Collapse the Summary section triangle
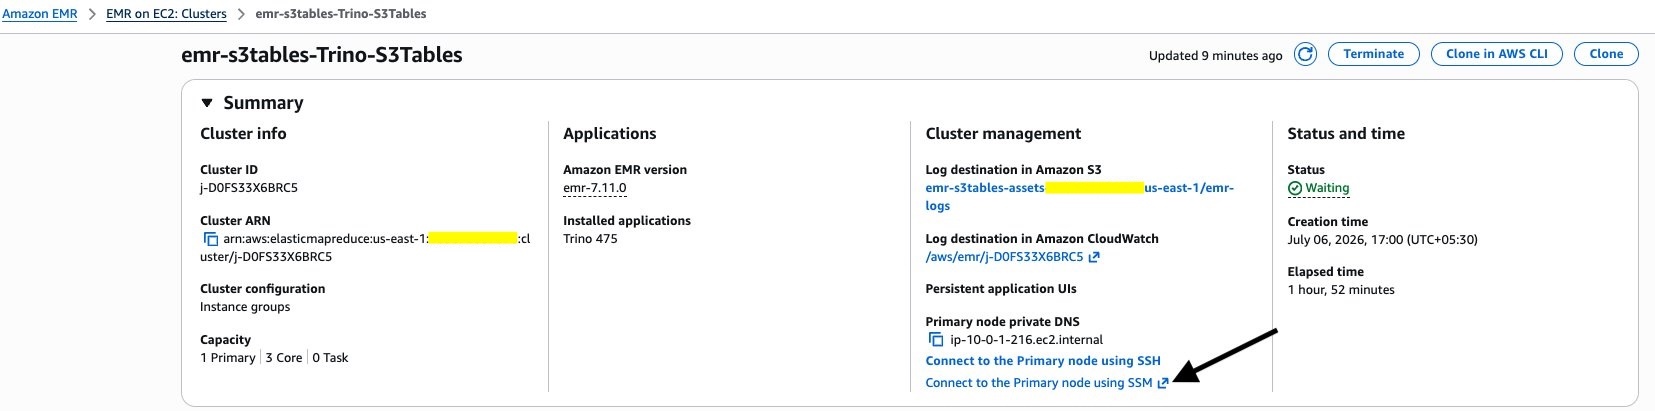1655x411 pixels. coord(207,103)
